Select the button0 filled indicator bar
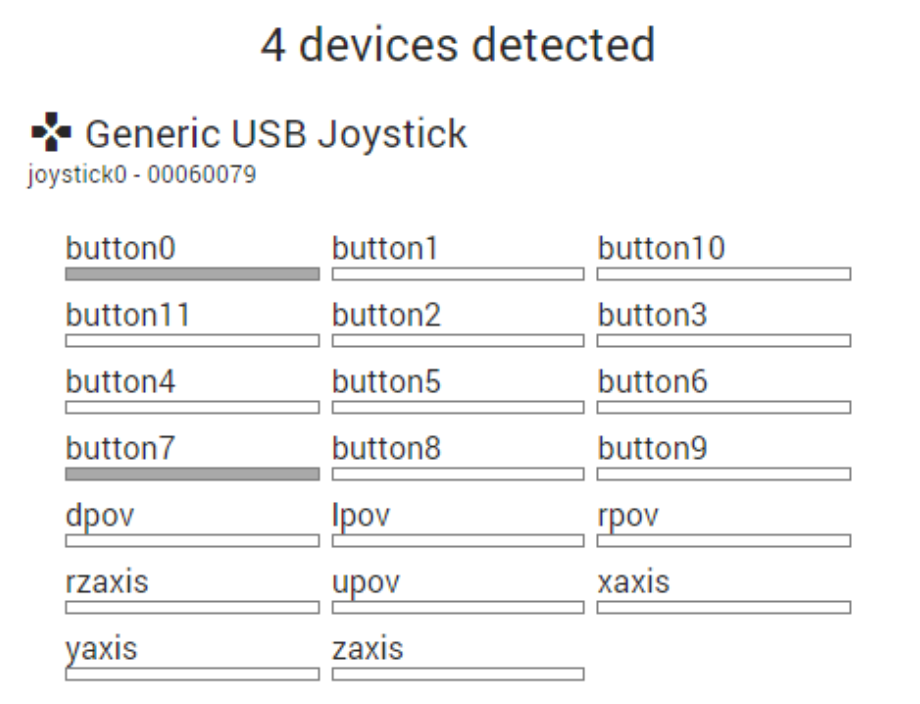The image size is (920, 704). 192,274
